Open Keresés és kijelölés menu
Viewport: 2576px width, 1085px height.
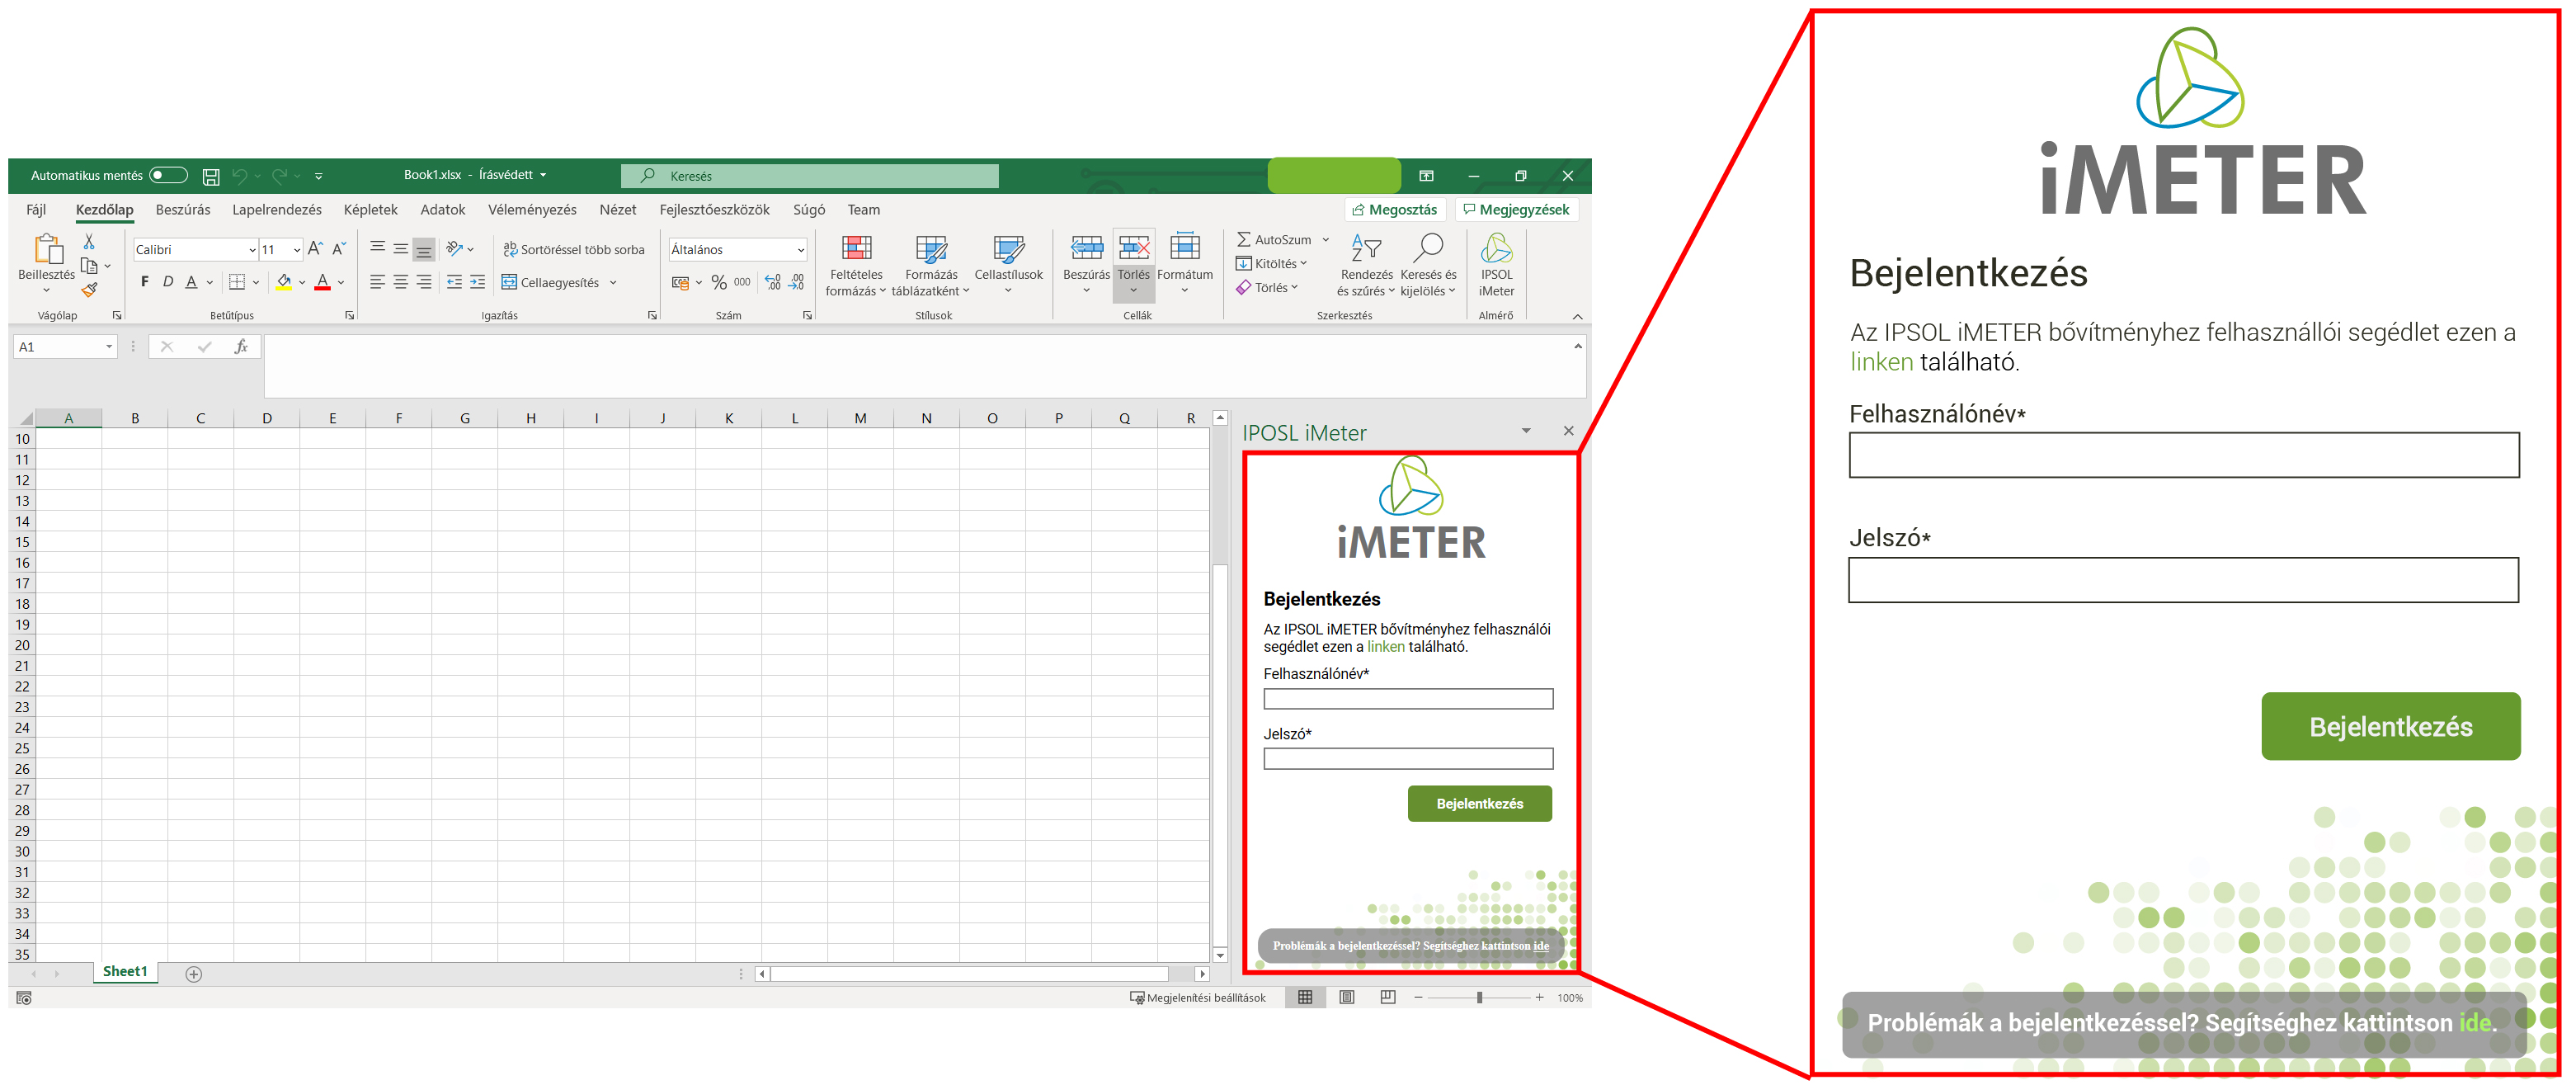coord(1428,266)
